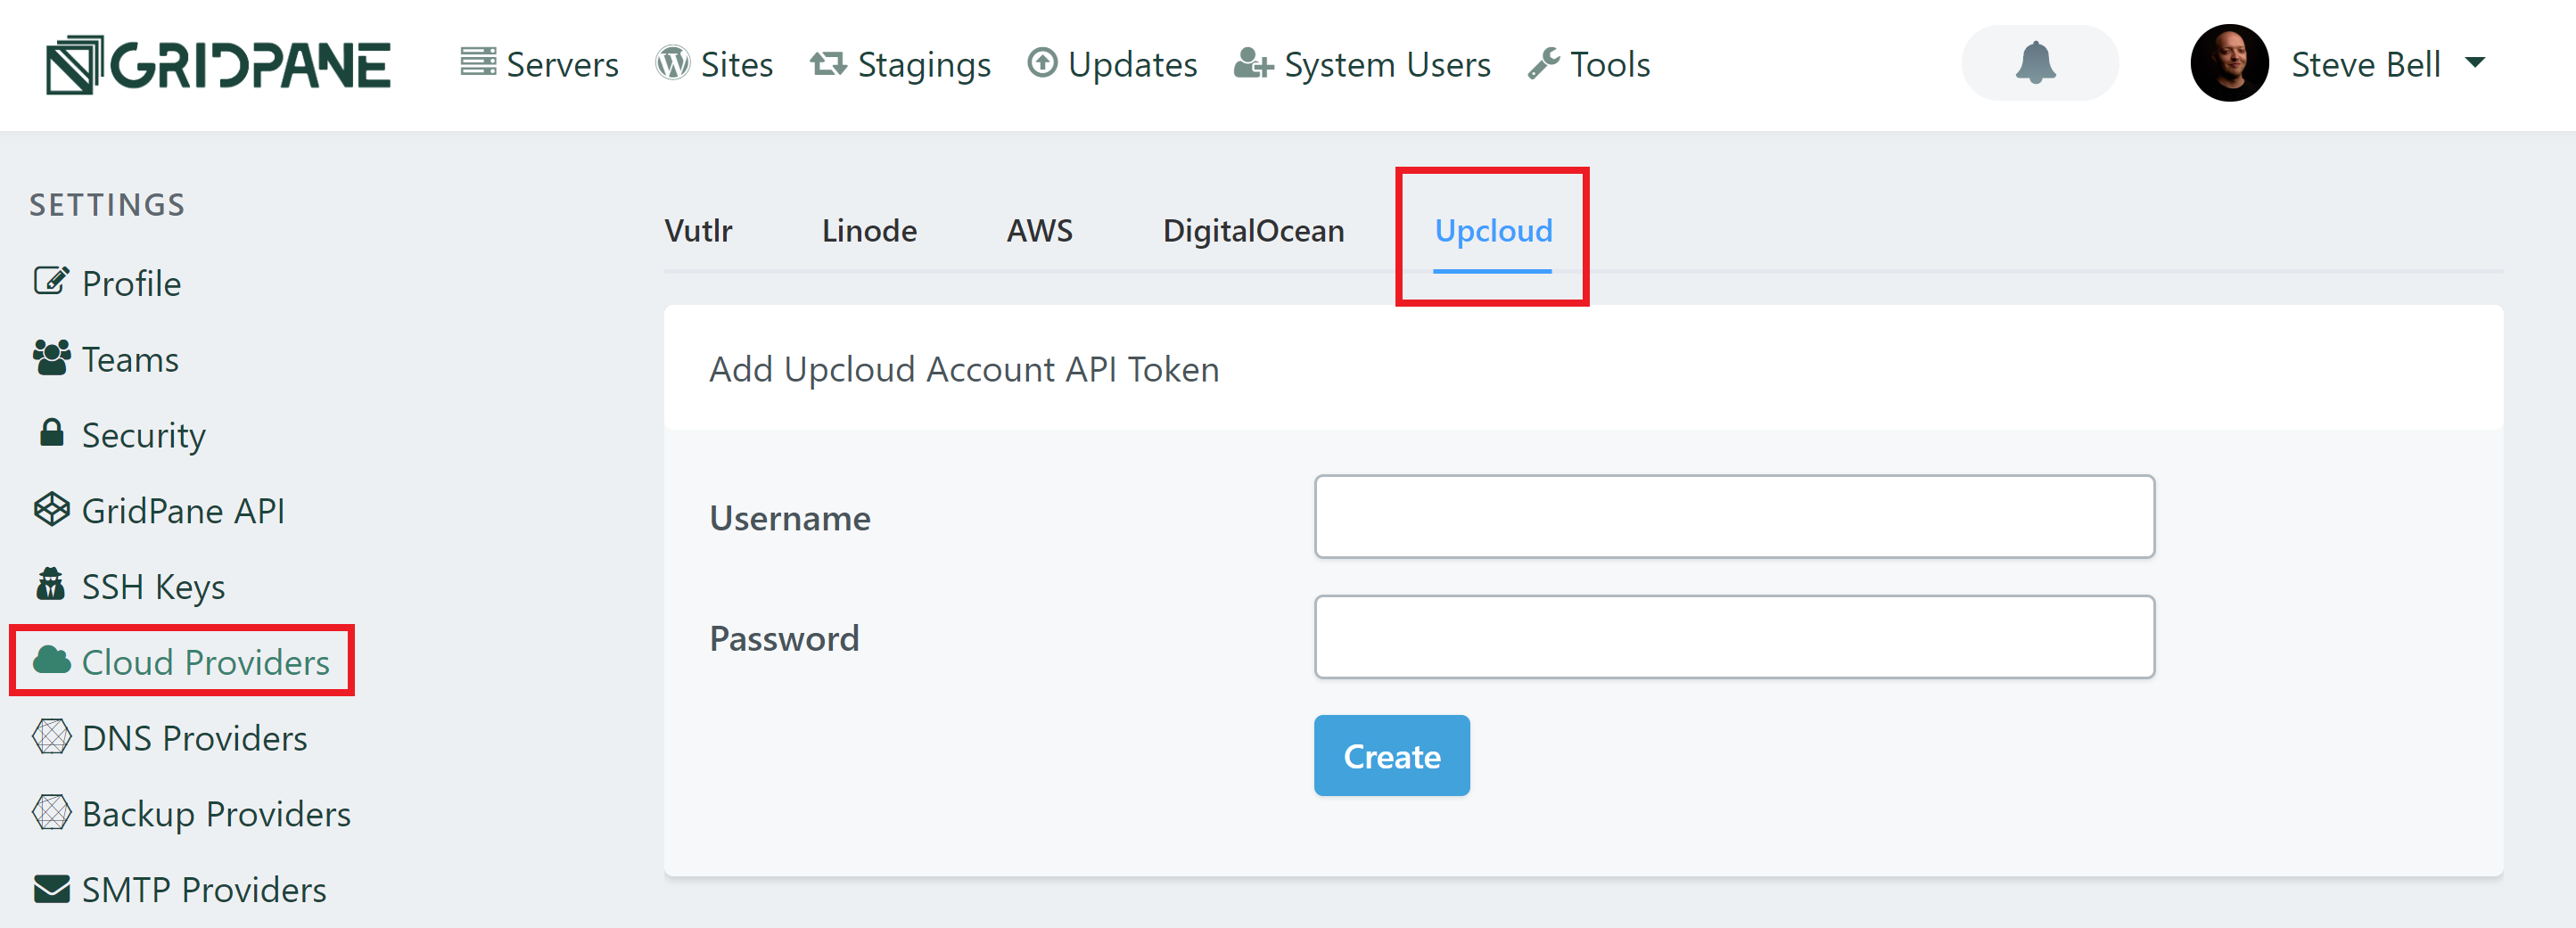Click the Stagings retweet icon
Screen dimensions: 2576x928
(828, 63)
